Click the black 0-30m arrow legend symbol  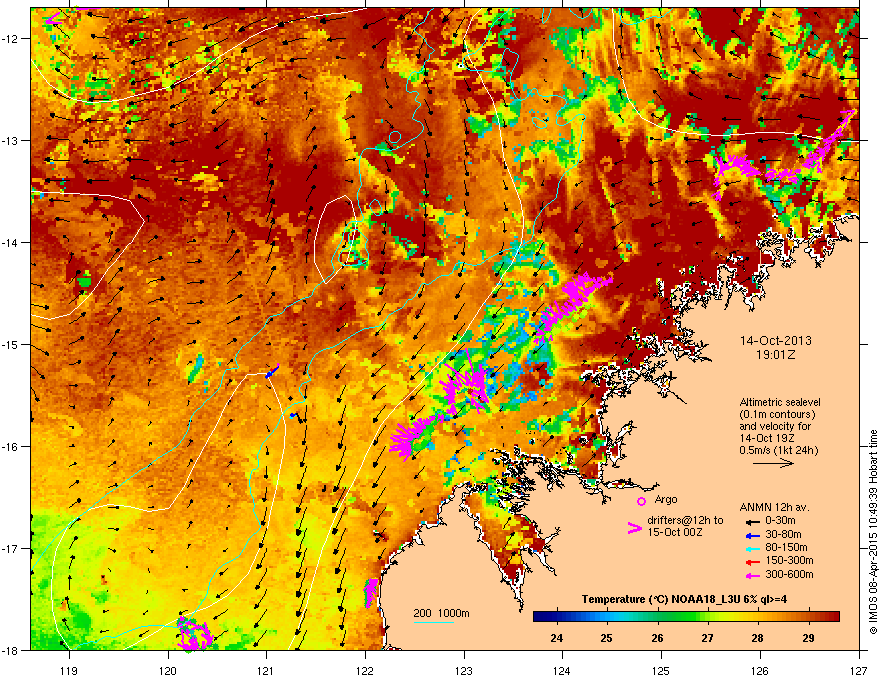752,521
